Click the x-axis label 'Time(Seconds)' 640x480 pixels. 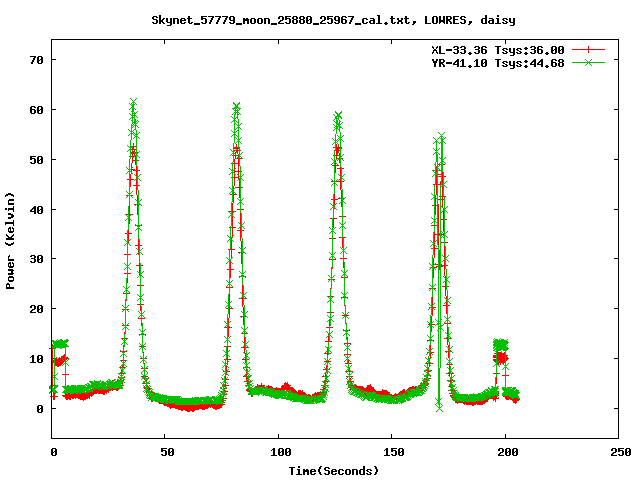[333, 471]
